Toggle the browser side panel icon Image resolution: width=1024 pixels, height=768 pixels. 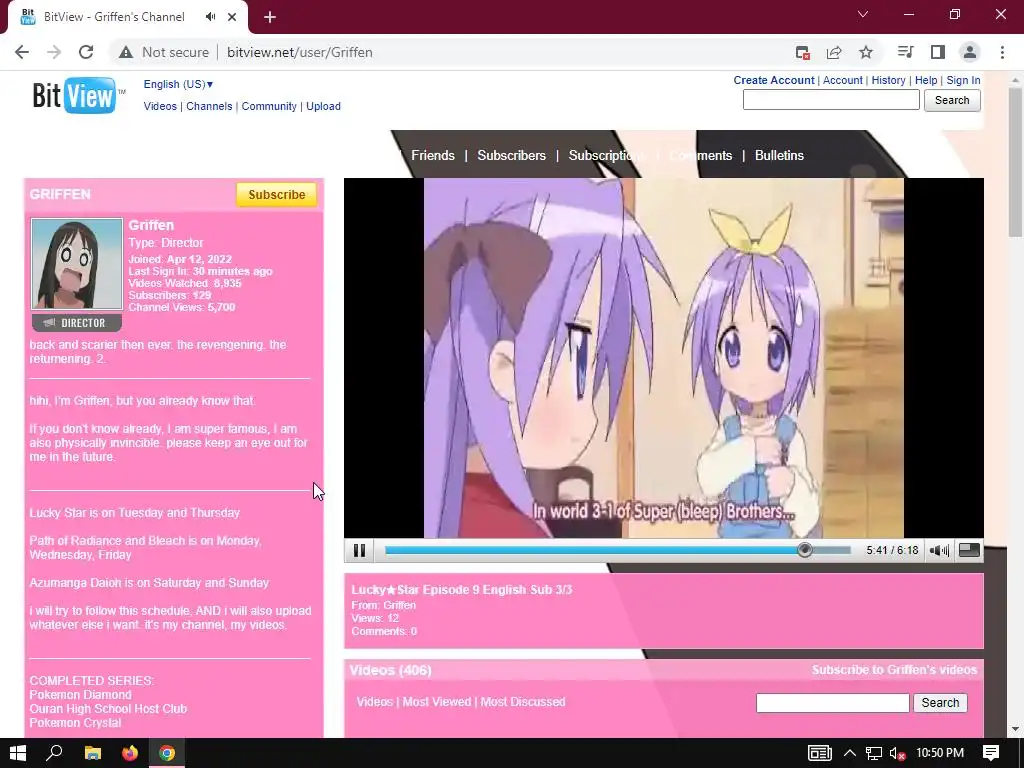938,52
